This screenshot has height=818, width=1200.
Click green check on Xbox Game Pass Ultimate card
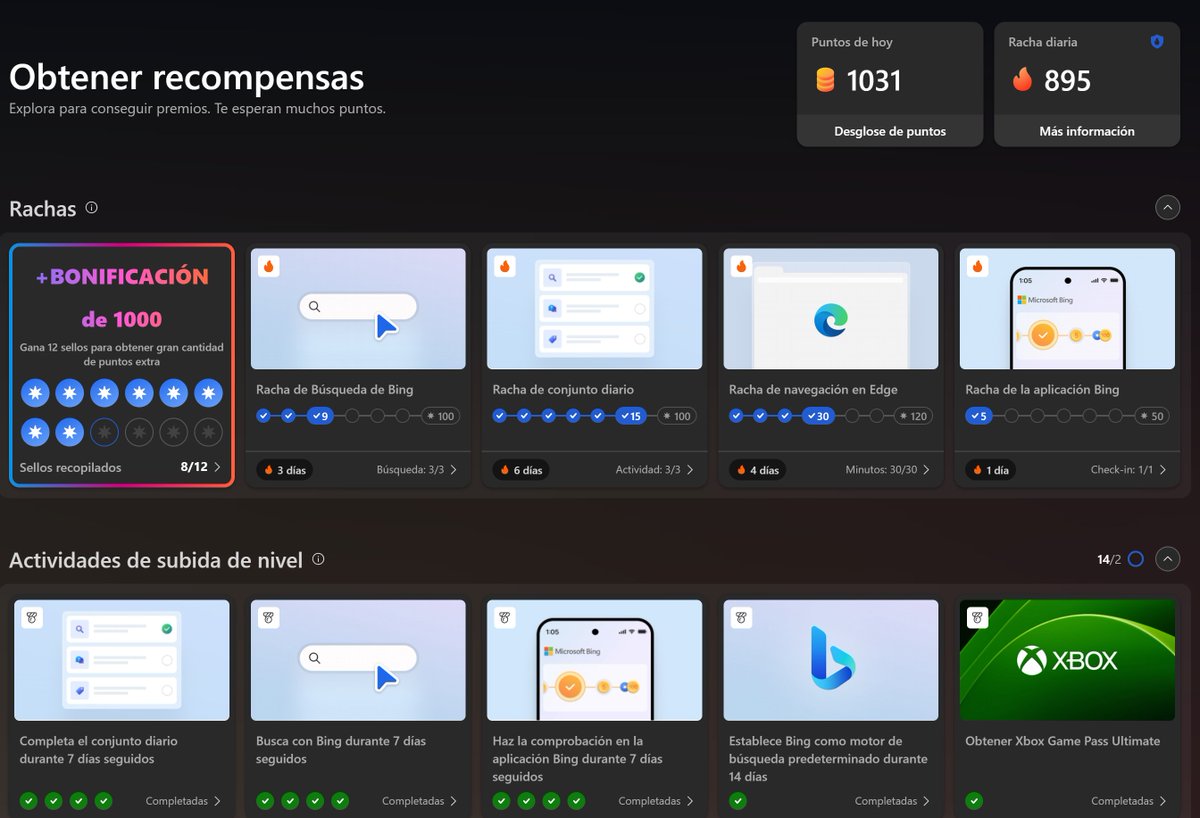[x=974, y=801]
